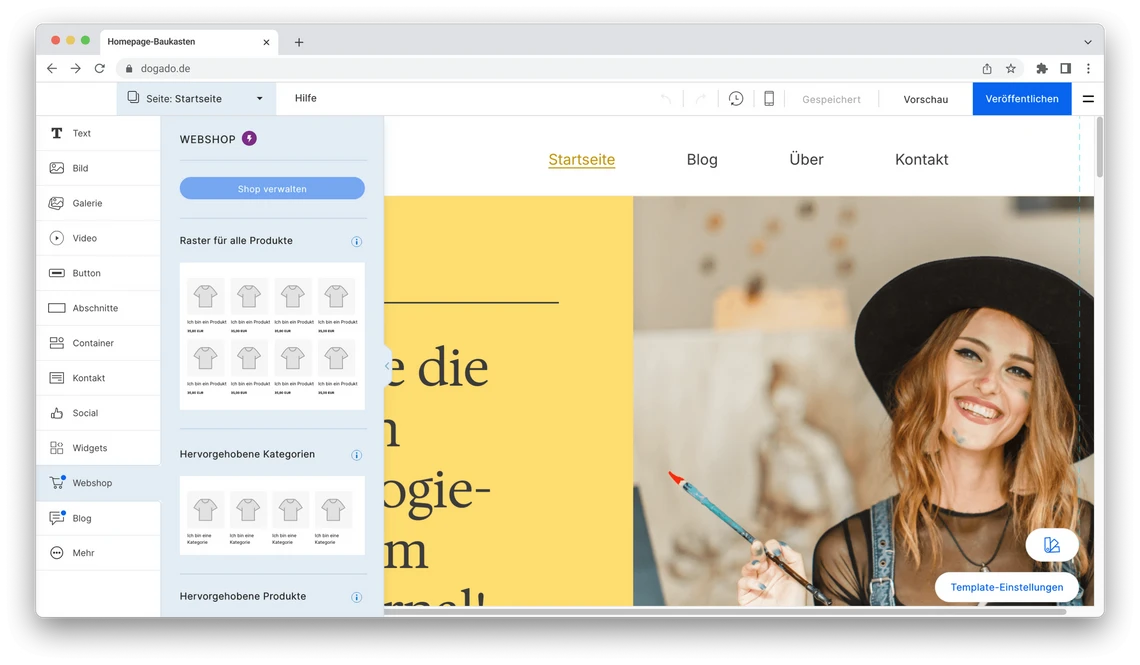The image size is (1140, 665).
Task: Open the browser tab list chevron
Action: pyautogui.click(x=1088, y=41)
